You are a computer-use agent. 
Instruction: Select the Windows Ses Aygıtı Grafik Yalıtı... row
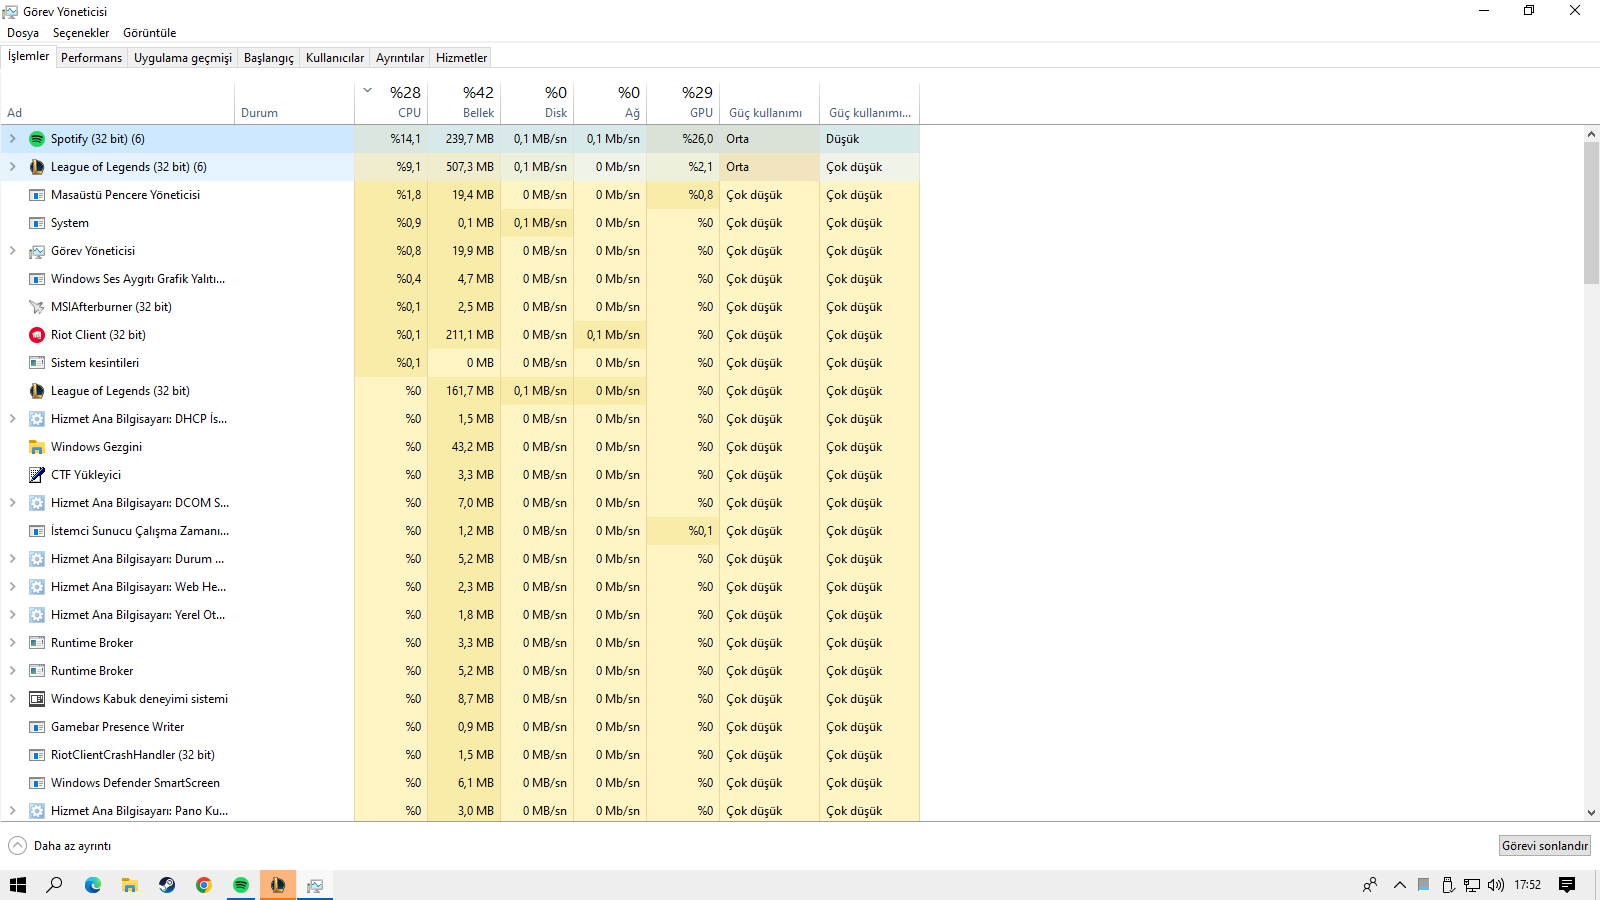[460, 279]
